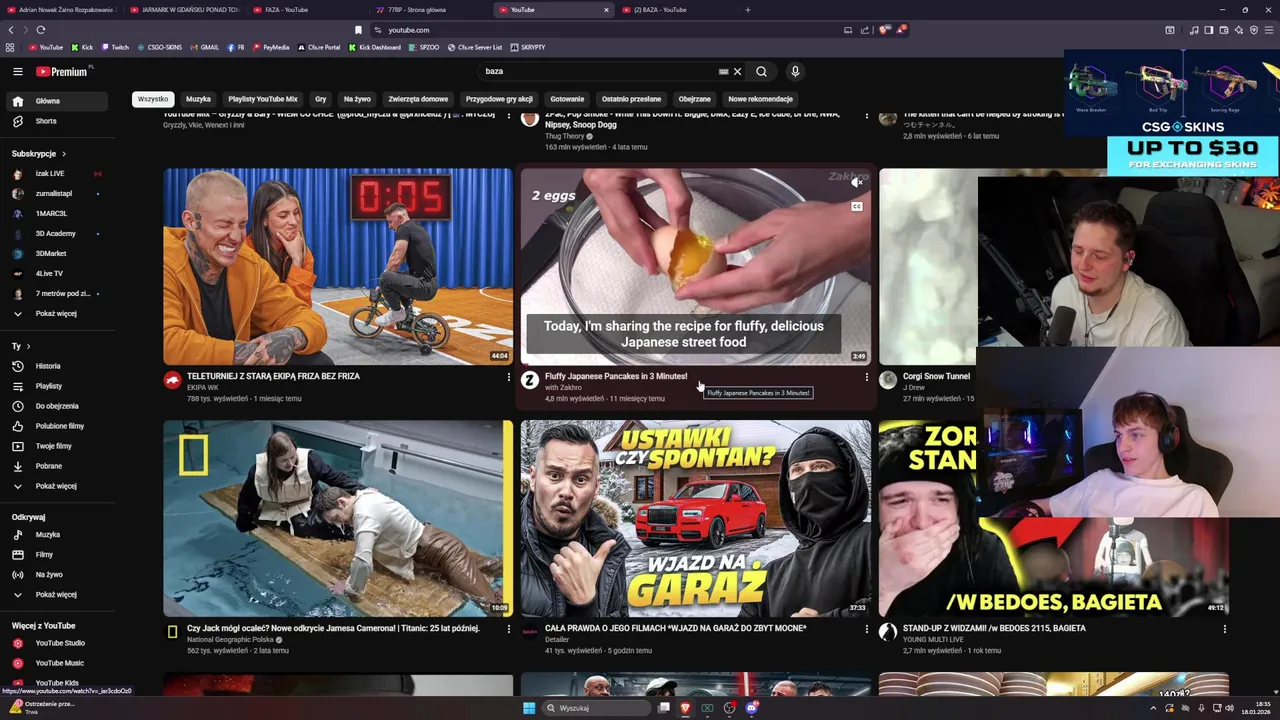The image size is (1280, 720).
Task: Select the Wszystko filter chip
Action: pos(153,99)
